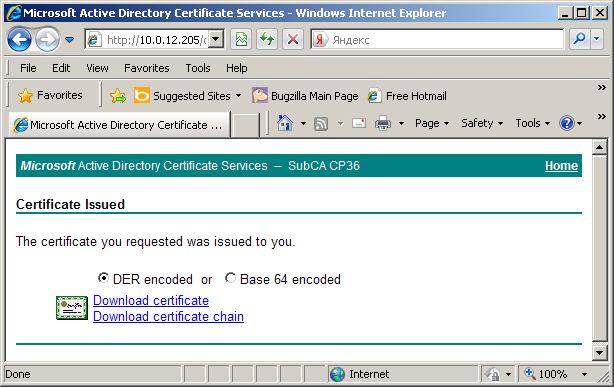Image resolution: width=614 pixels, height=387 pixels.
Task: Open the Favorites menu
Action: [x=146, y=68]
